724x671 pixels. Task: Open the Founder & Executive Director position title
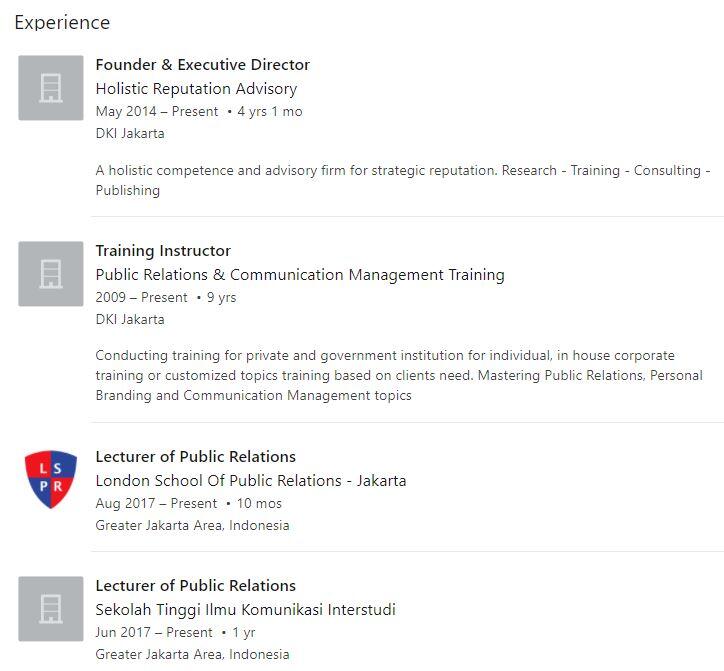click(203, 65)
